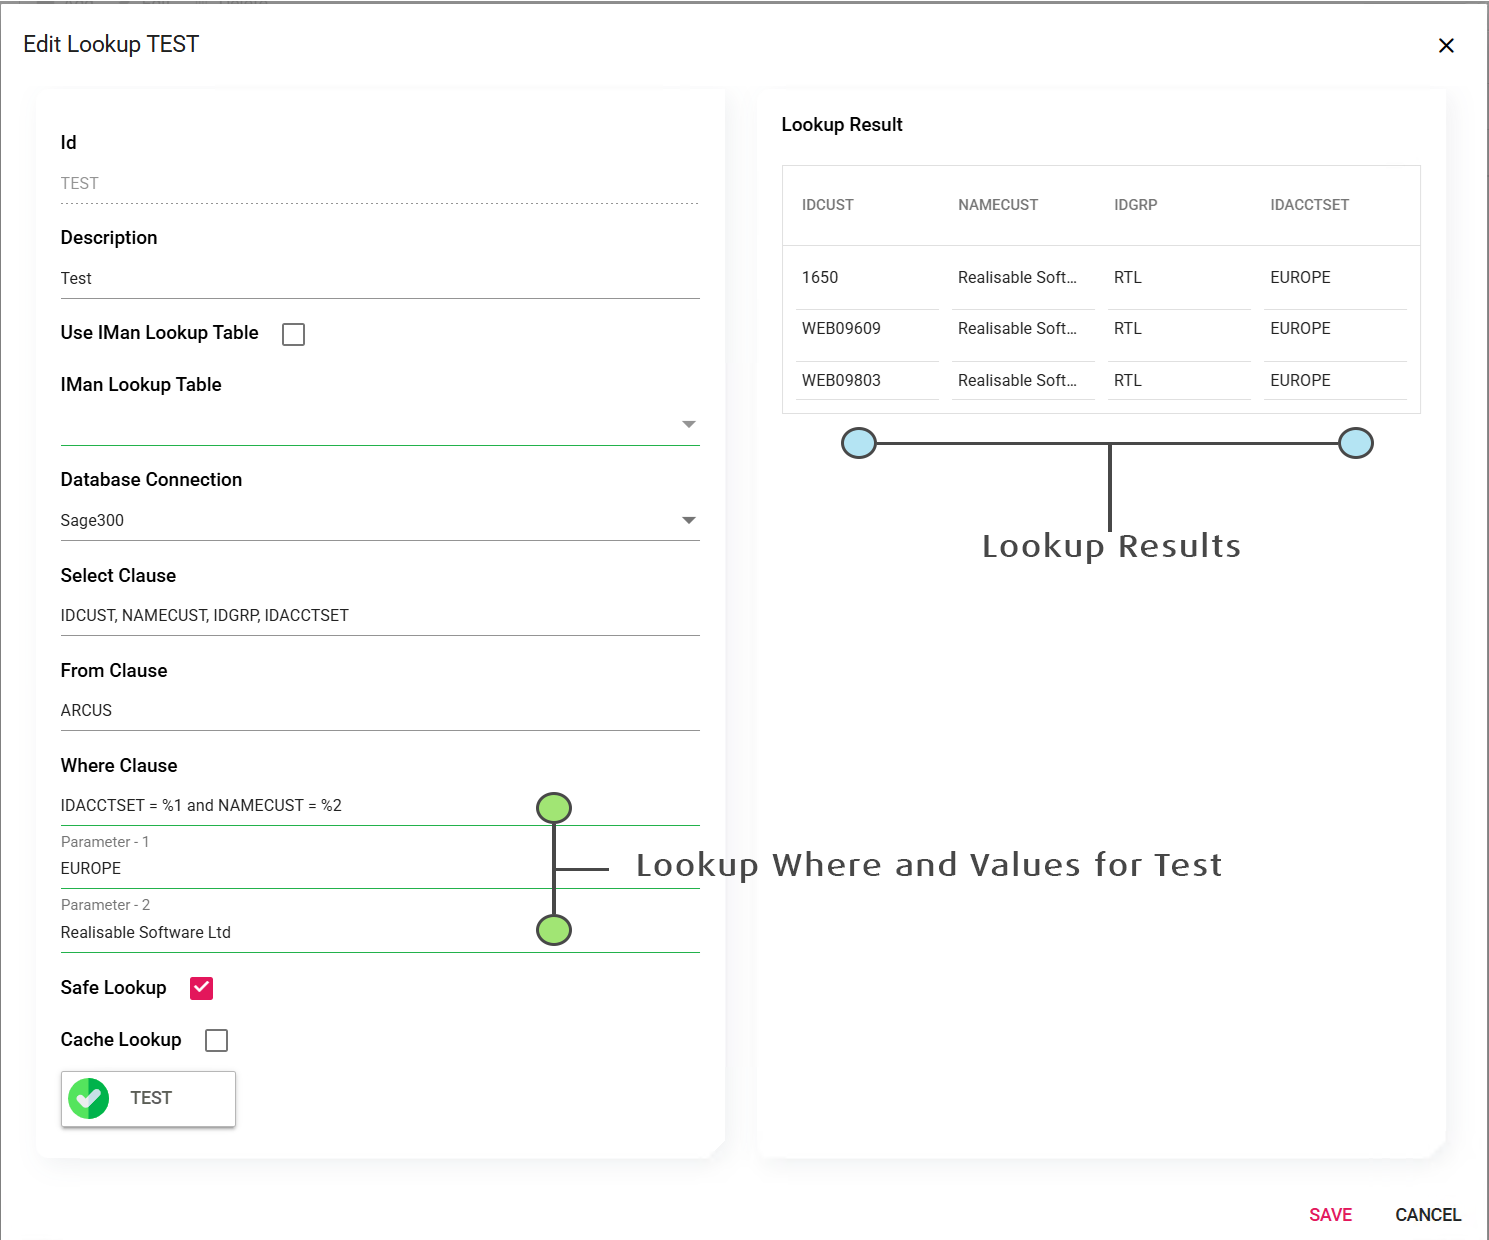This screenshot has width=1489, height=1240.
Task: Open the IMan Lookup Table dropdown
Action: click(x=688, y=424)
